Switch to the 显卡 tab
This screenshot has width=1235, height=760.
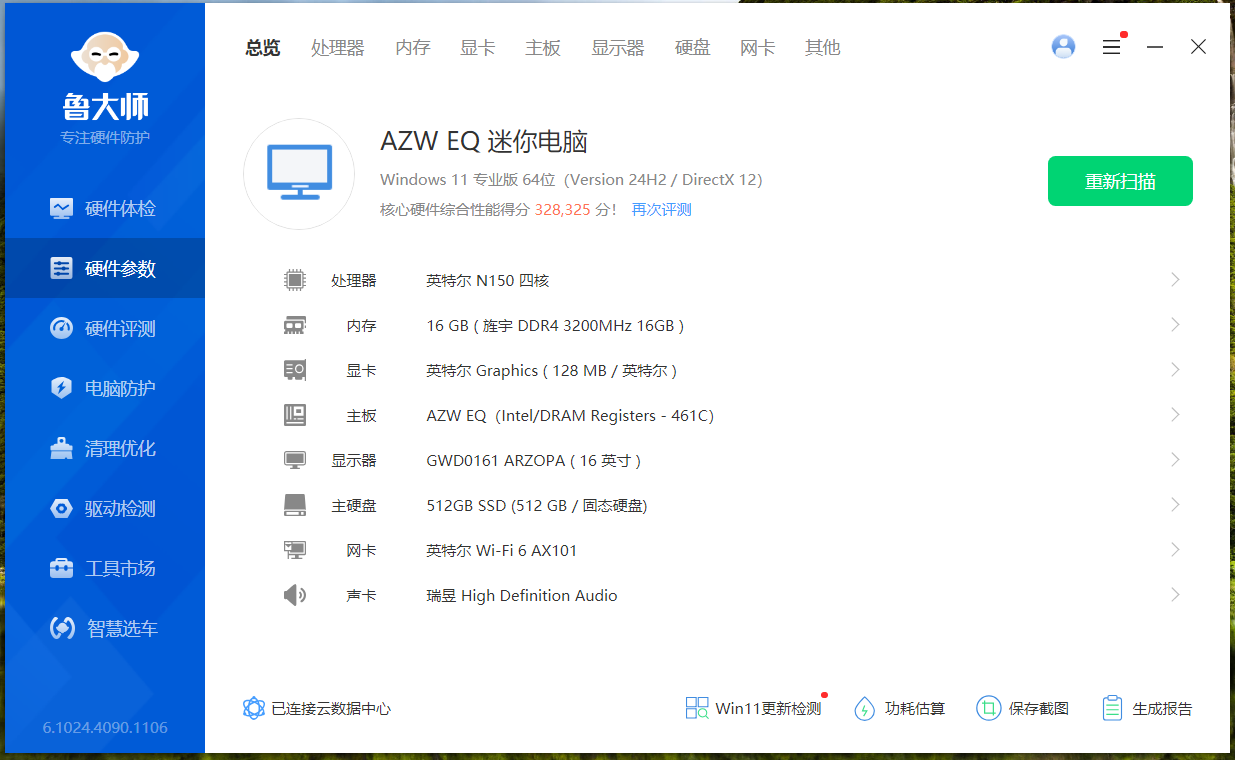pos(478,48)
